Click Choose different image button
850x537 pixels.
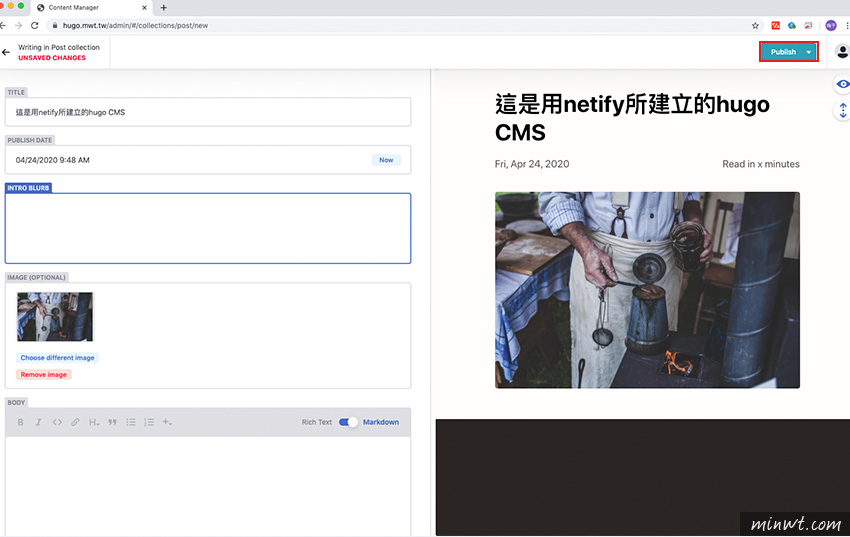(x=57, y=358)
